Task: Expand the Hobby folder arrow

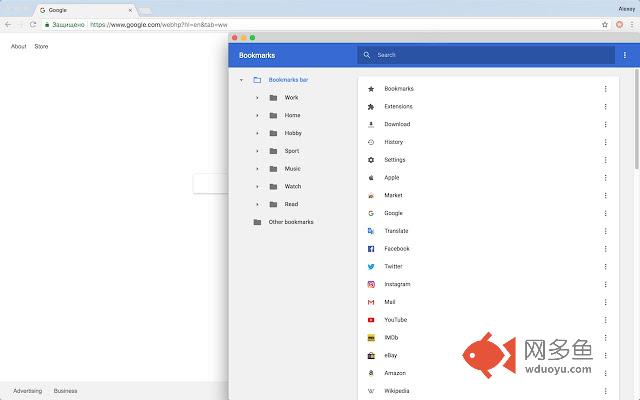Action: 257,133
